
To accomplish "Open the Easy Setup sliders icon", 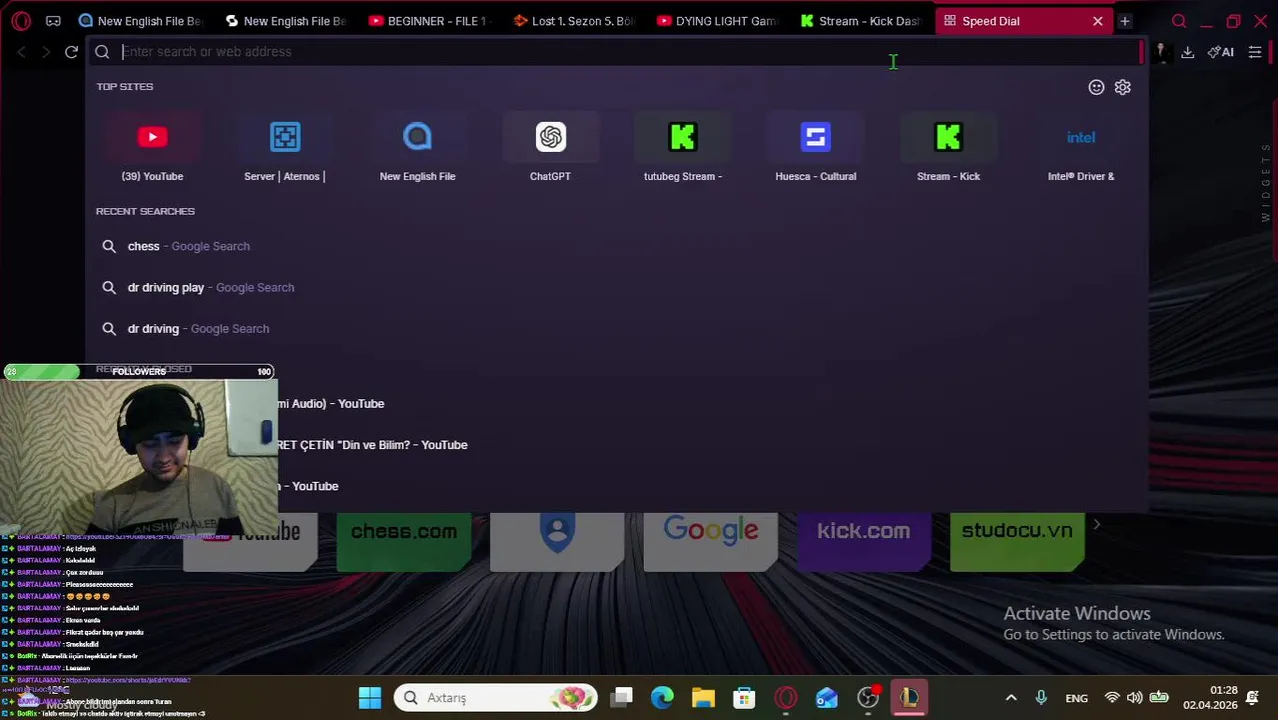I will point(1255,52).
